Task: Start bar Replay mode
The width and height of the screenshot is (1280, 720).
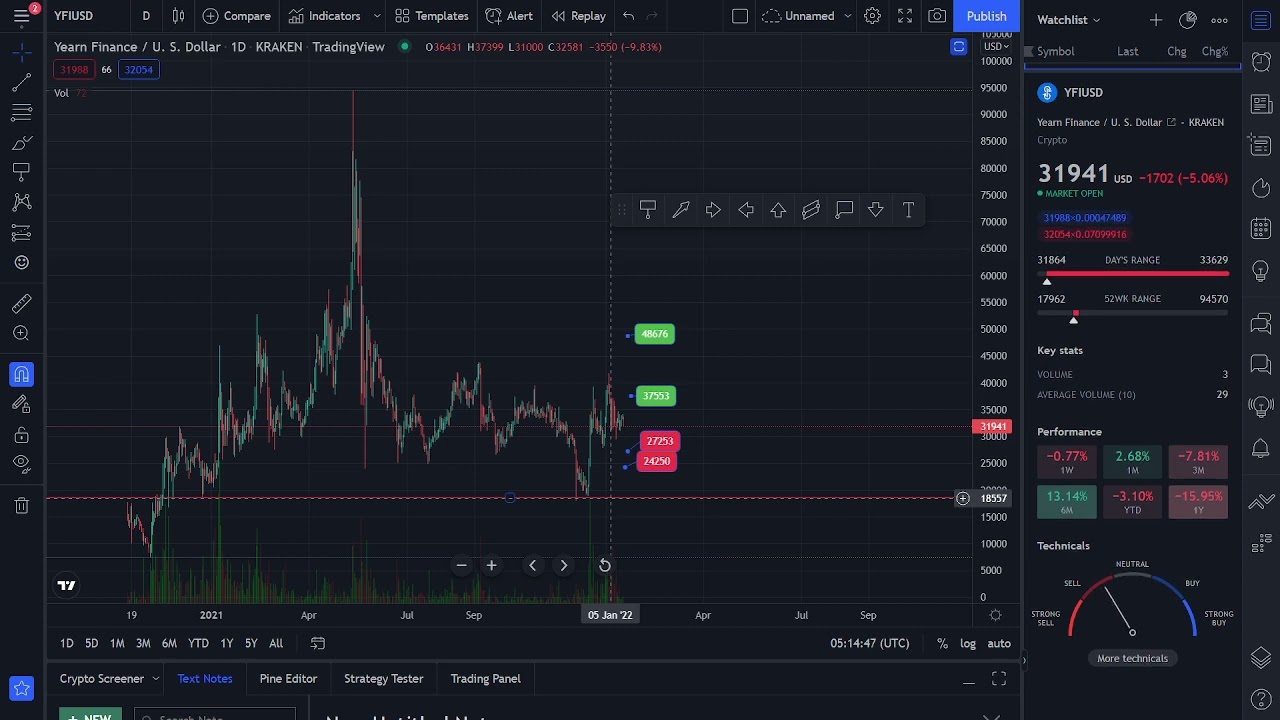Action: pos(578,16)
